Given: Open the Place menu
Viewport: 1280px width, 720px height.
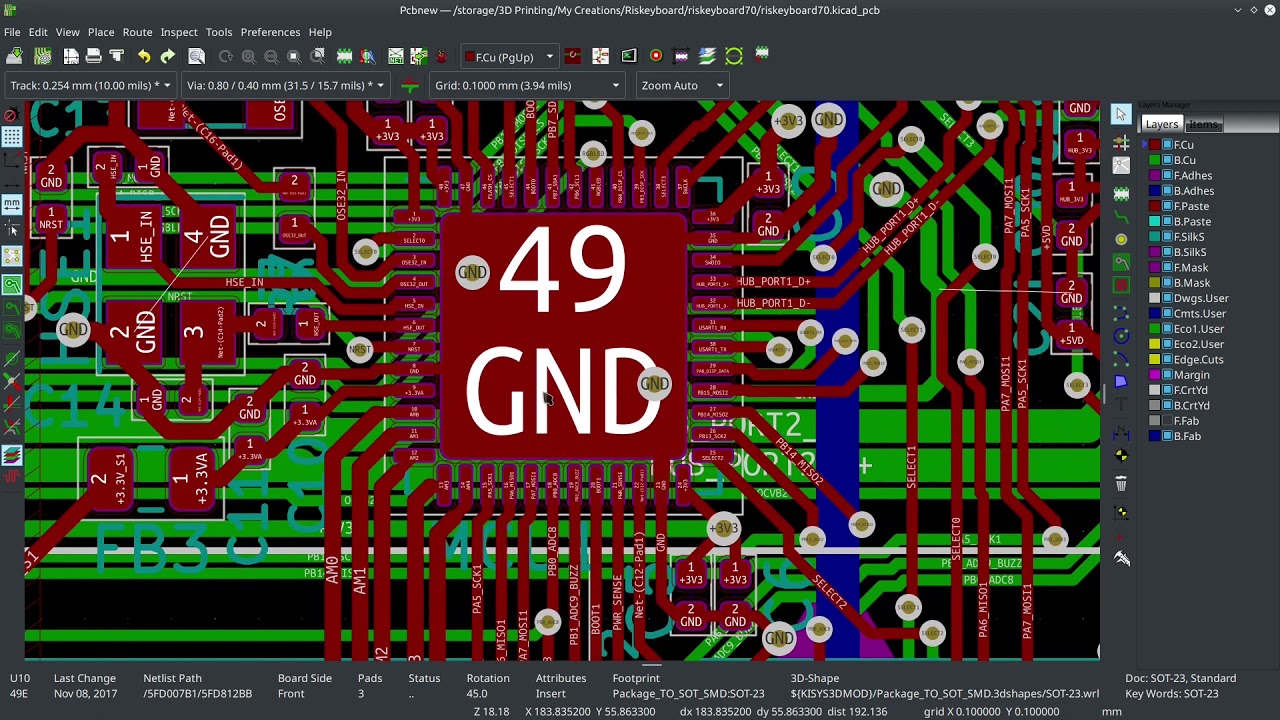Looking at the screenshot, I should tap(101, 32).
